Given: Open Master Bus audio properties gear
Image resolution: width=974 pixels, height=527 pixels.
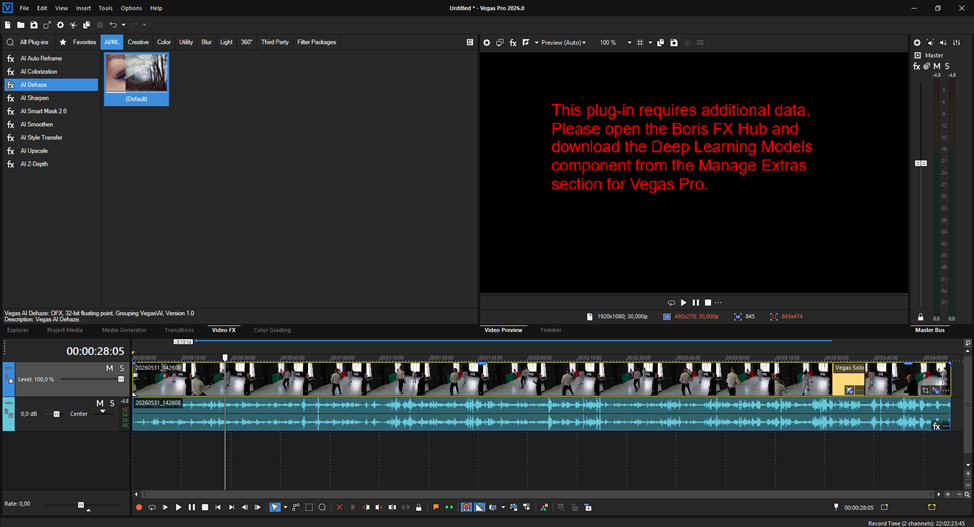Looking at the screenshot, I should [917, 43].
